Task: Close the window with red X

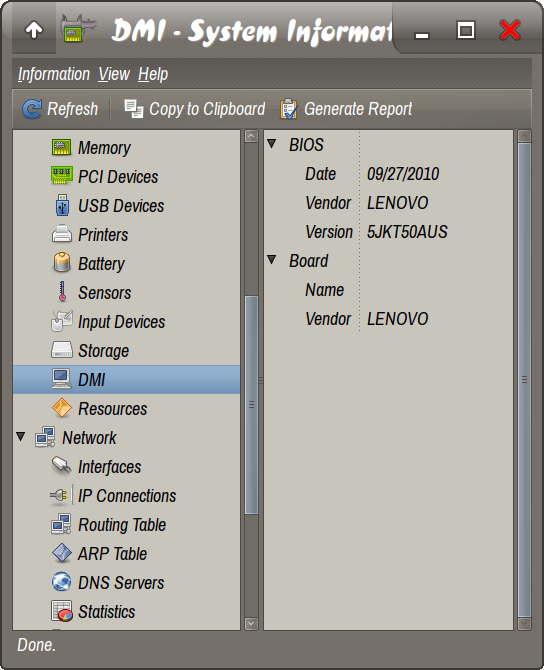Action: coord(509,30)
